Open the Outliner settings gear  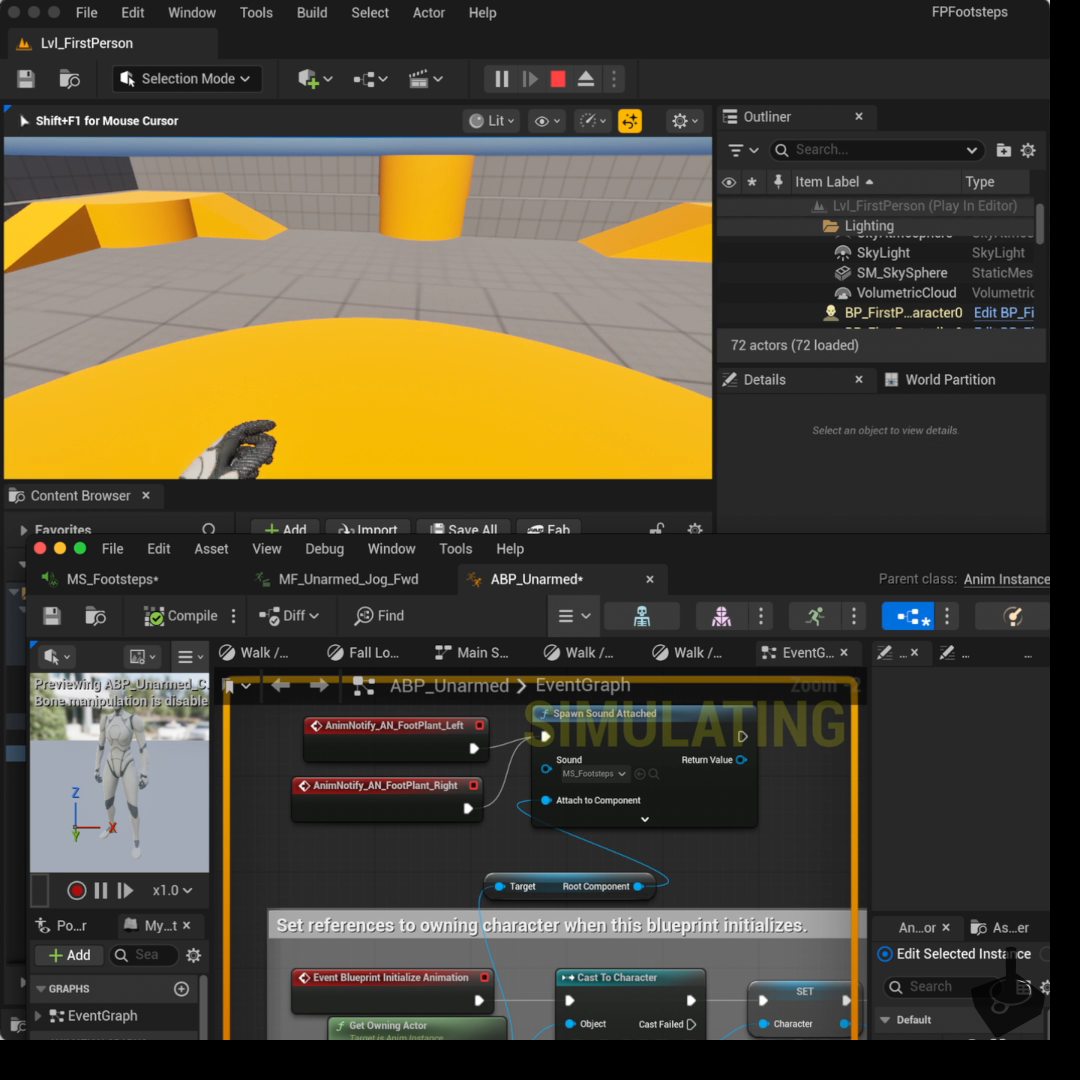[x=1028, y=150]
